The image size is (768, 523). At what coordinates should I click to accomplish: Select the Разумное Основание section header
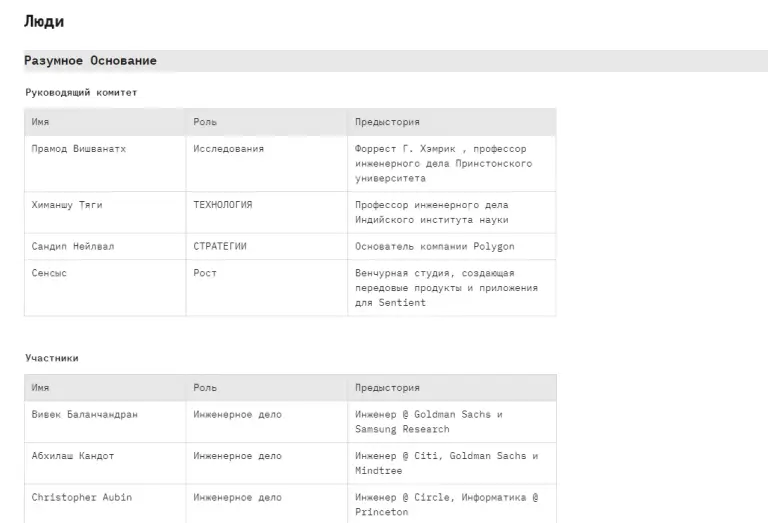pos(90,61)
